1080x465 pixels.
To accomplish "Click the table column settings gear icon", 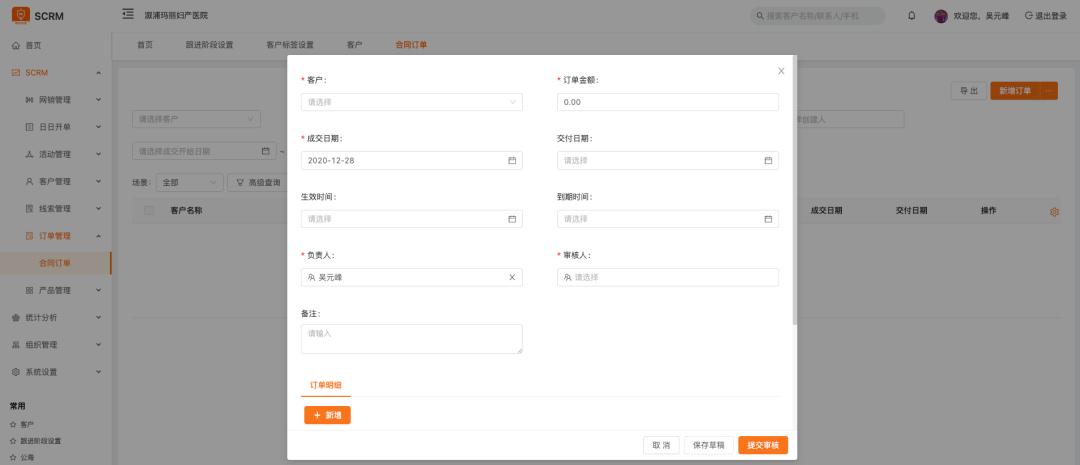I will pos(1054,211).
